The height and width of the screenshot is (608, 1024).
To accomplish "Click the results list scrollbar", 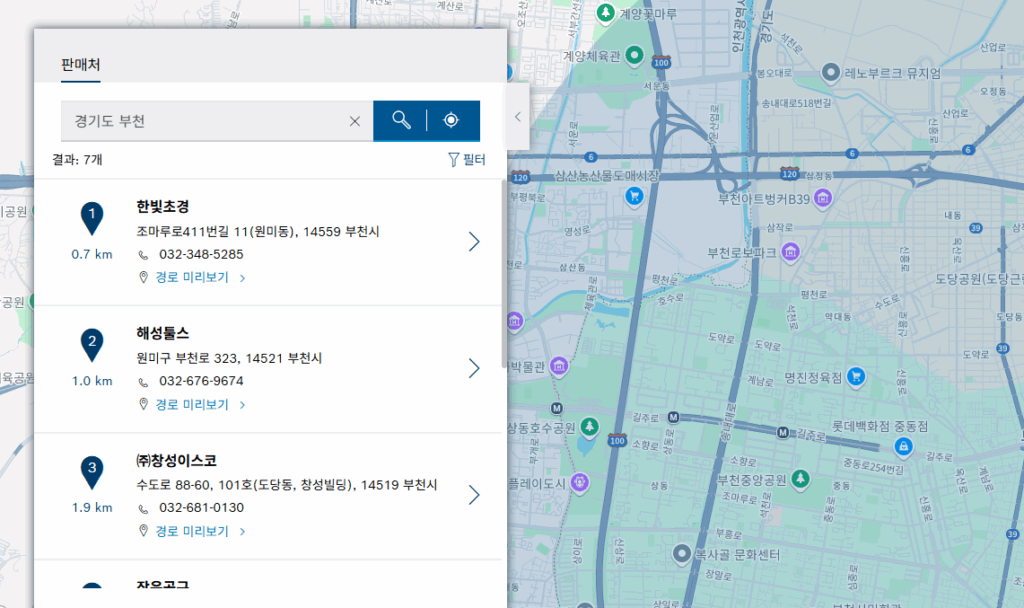I will pyautogui.click(x=504, y=274).
